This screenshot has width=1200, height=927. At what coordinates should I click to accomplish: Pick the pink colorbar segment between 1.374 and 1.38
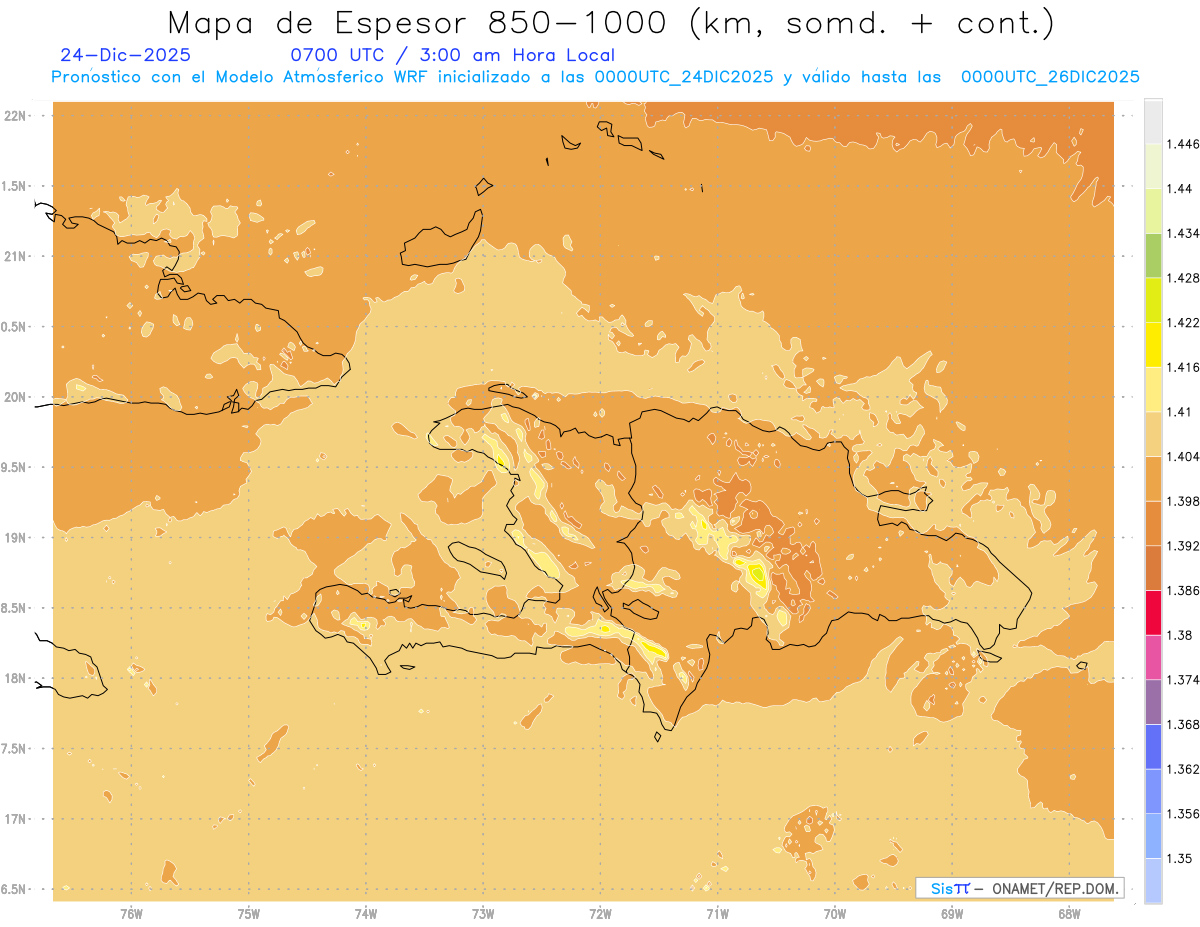(1153, 657)
